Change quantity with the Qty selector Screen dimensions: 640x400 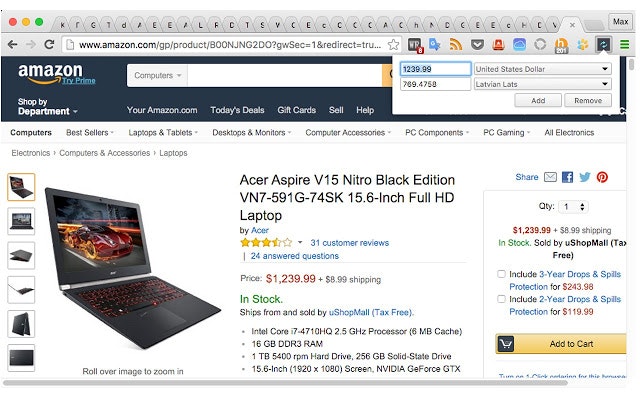point(573,207)
